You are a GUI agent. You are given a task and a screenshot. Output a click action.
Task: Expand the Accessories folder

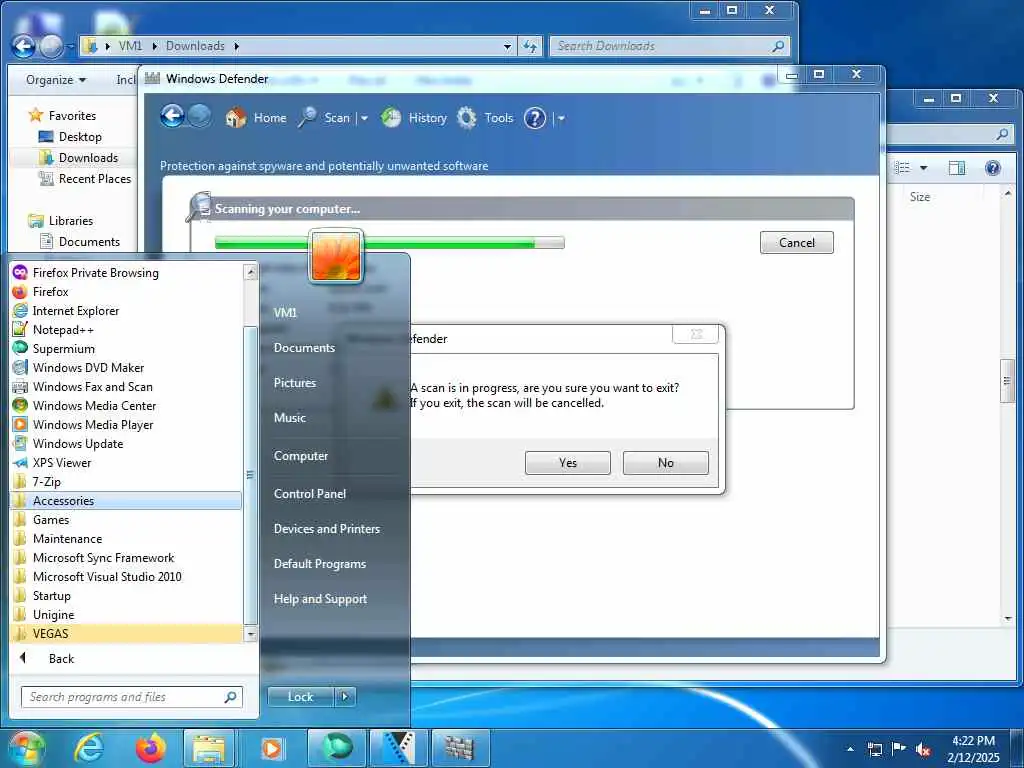click(126, 500)
